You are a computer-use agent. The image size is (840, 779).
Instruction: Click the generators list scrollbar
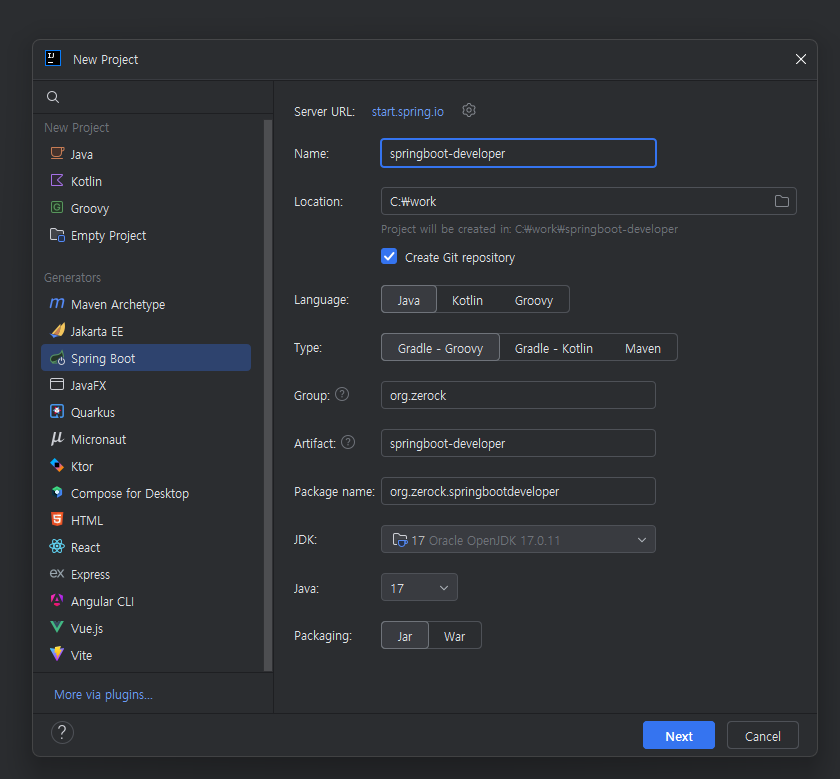point(268,395)
